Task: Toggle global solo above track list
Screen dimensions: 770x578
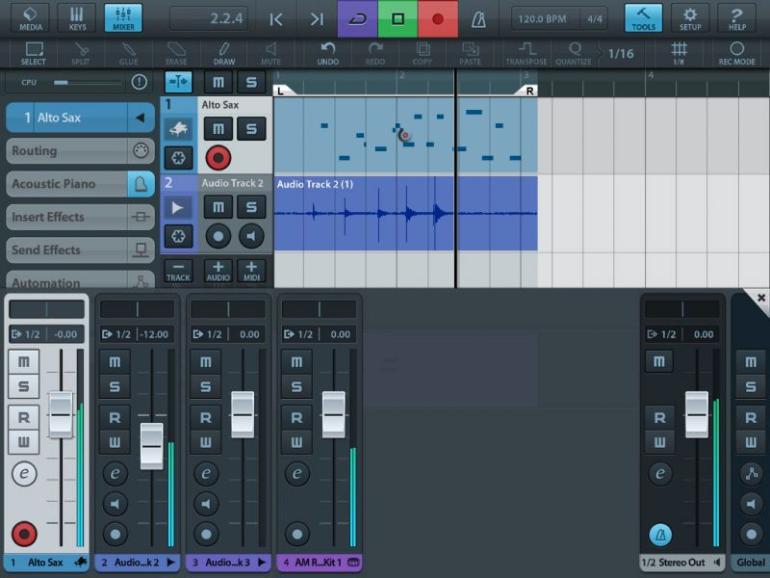Action: pyautogui.click(x=251, y=82)
